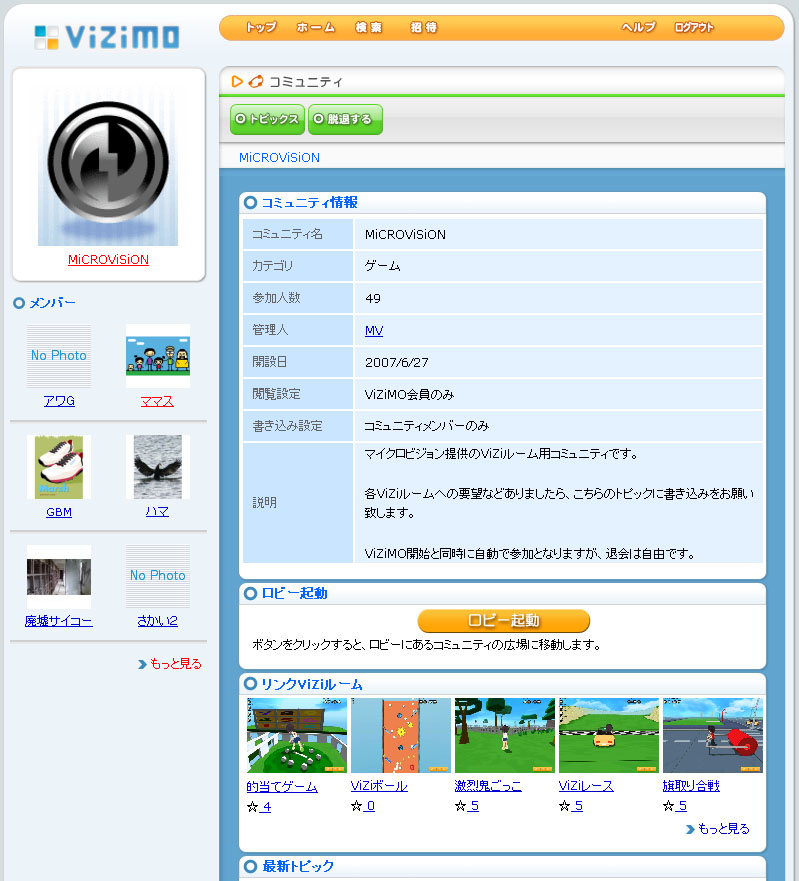
Task: Click the 旗取り合戦 room thumbnail
Action: 712,735
